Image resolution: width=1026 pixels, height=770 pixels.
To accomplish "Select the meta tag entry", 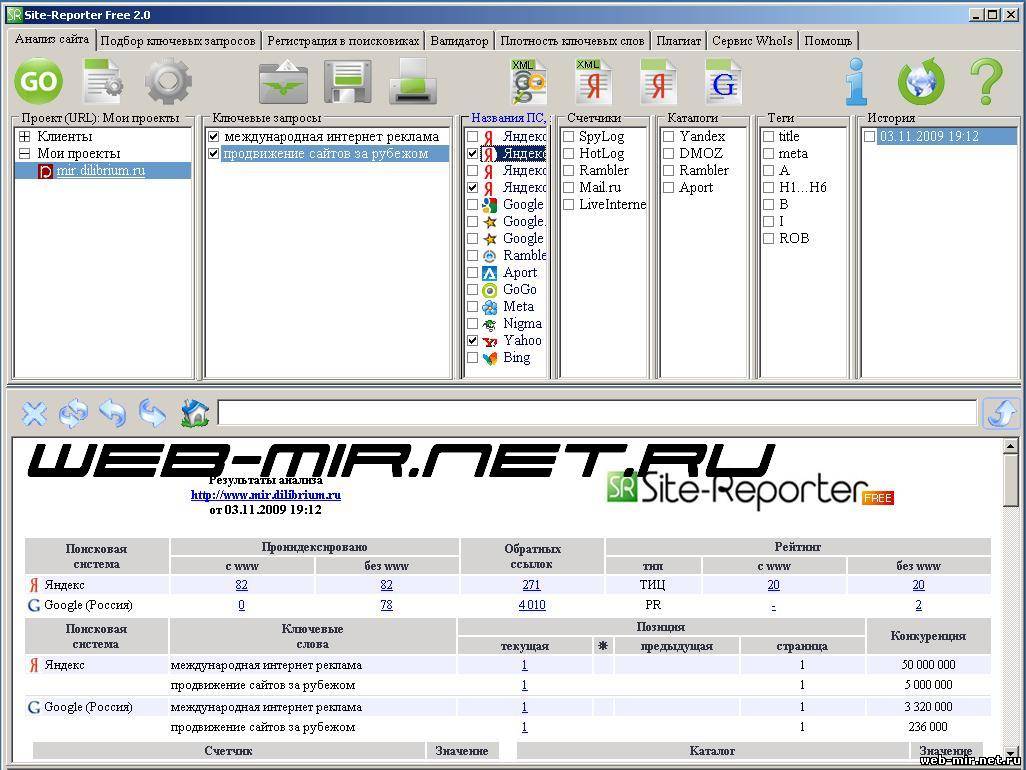I will coord(793,154).
